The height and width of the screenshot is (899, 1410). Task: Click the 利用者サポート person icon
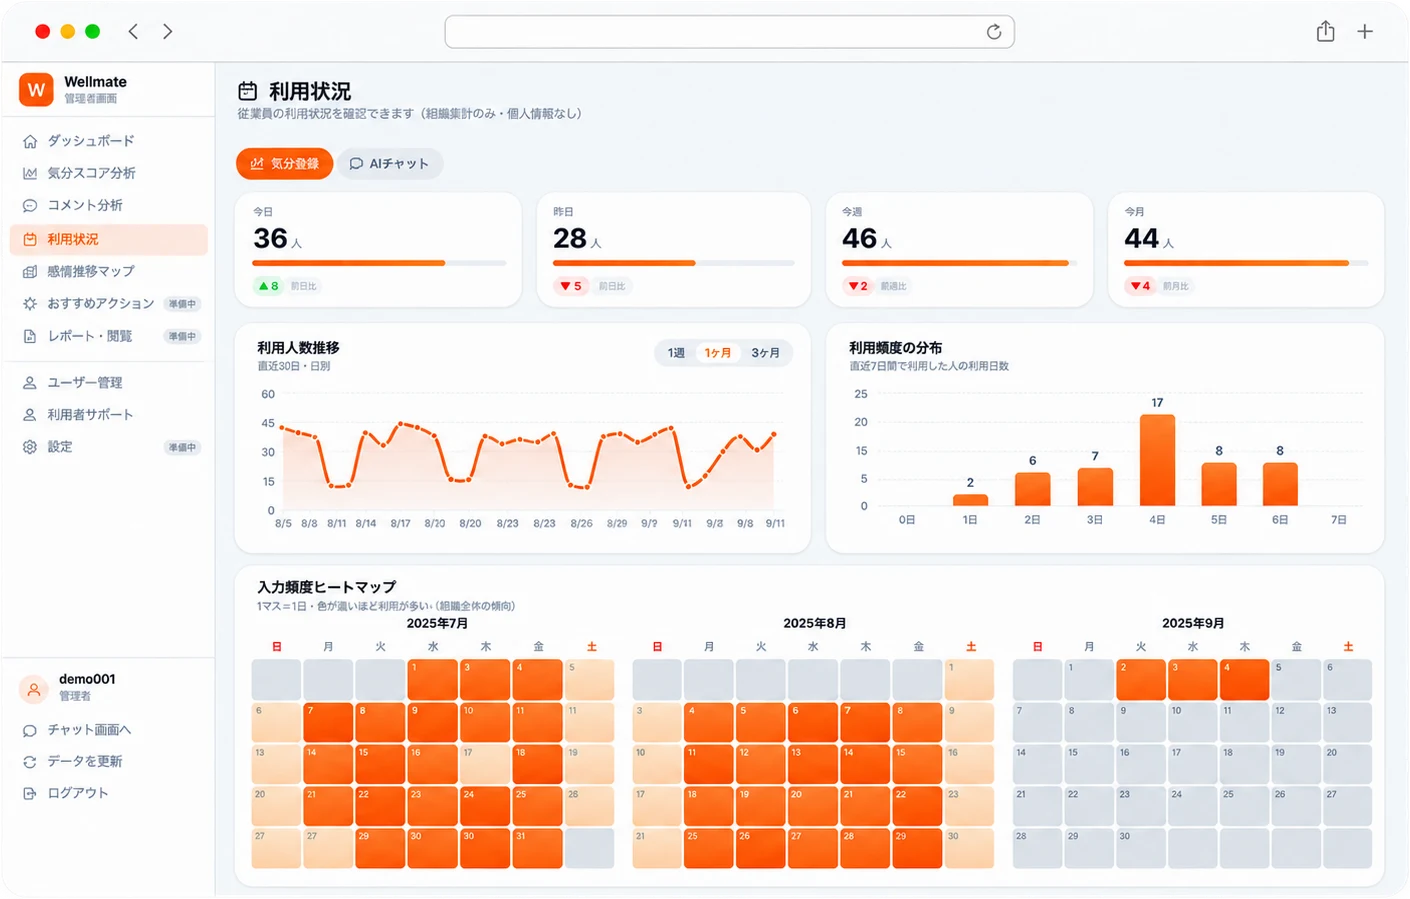click(30, 414)
